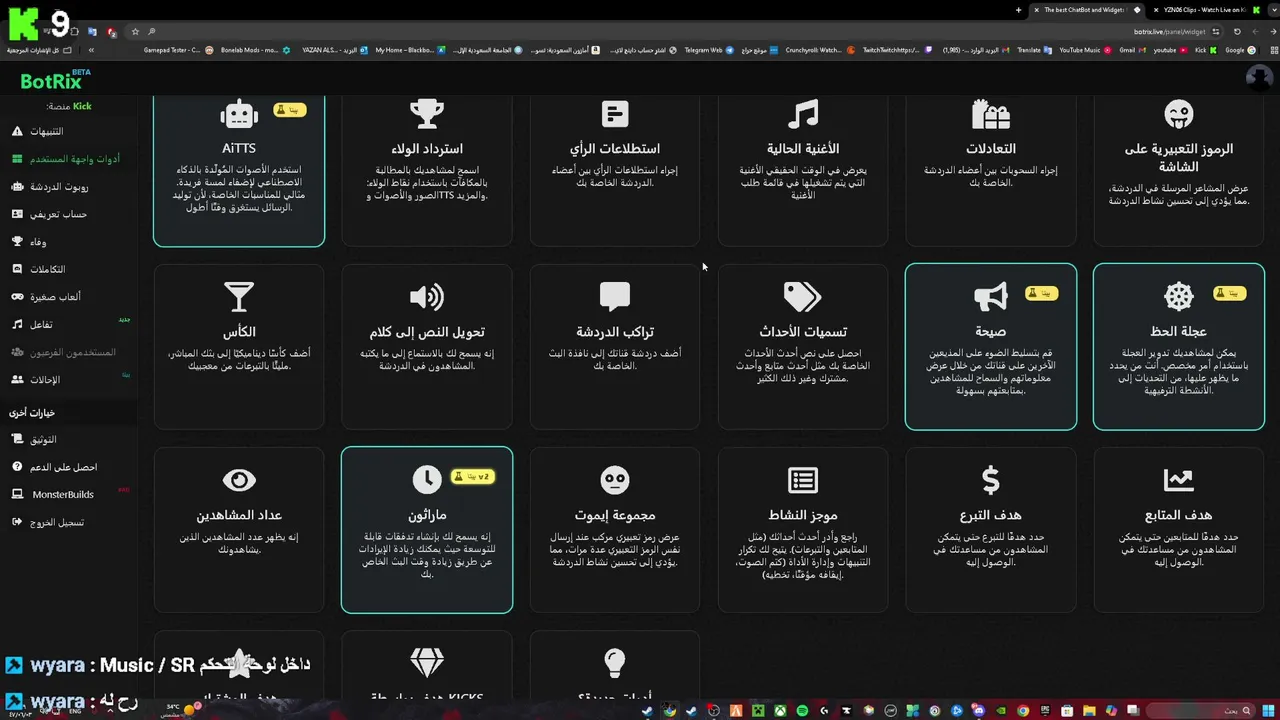Open the تراكب الدردشة chat bubble icon
This screenshot has width=1280, height=720.
tap(615, 297)
